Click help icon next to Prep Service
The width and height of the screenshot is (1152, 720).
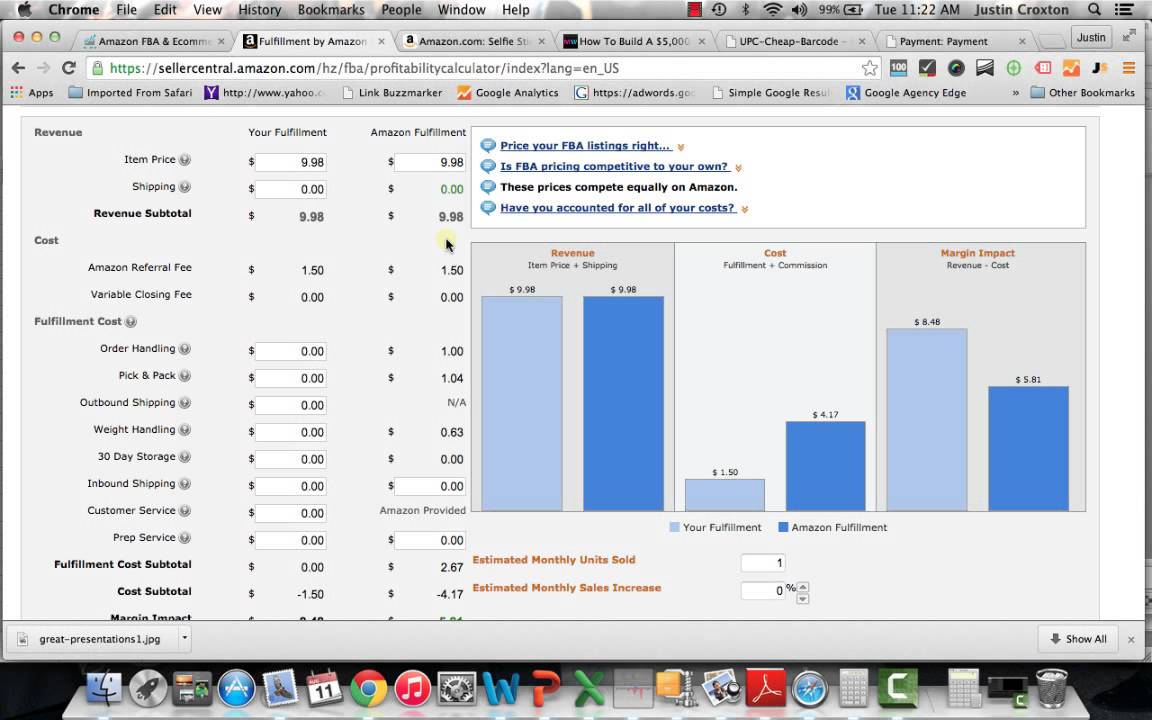click(185, 538)
